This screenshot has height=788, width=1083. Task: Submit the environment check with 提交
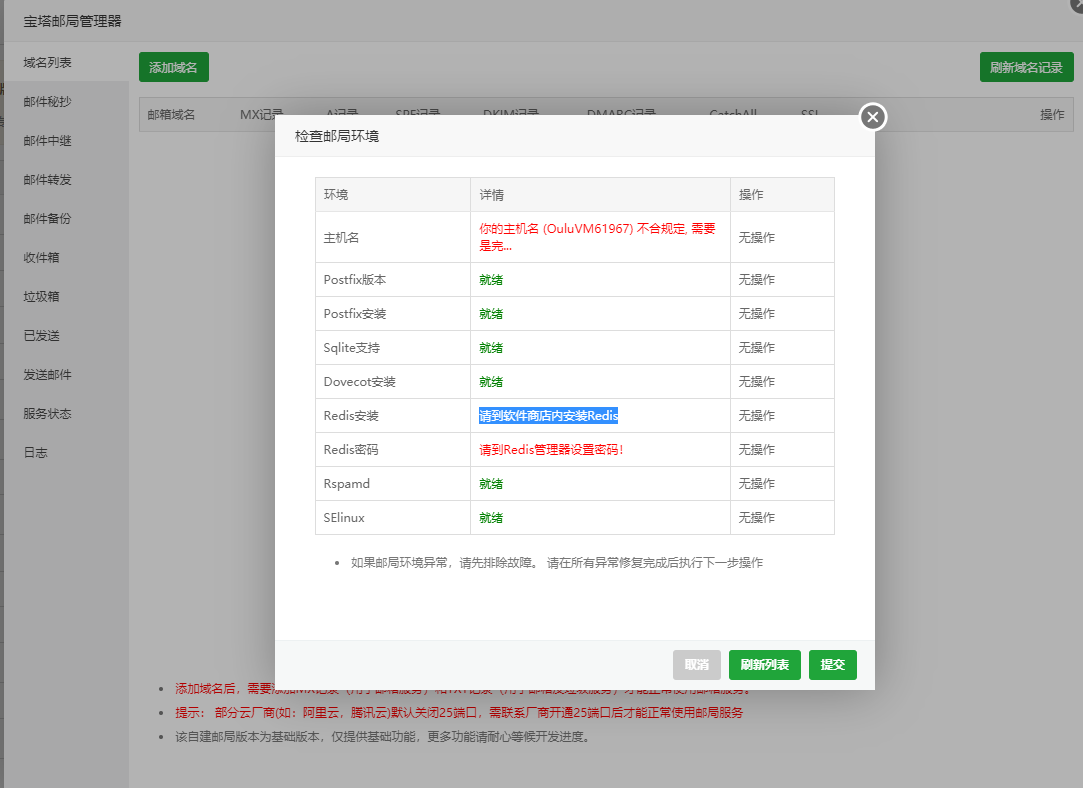[832, 665]
